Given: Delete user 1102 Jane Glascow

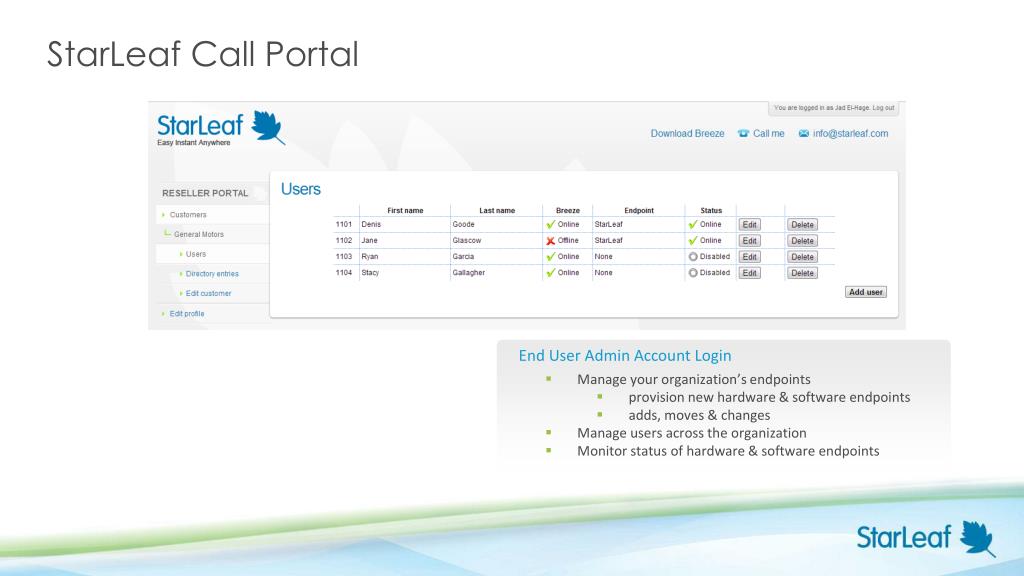Looking at the screenshot, I should pos(802,241).
